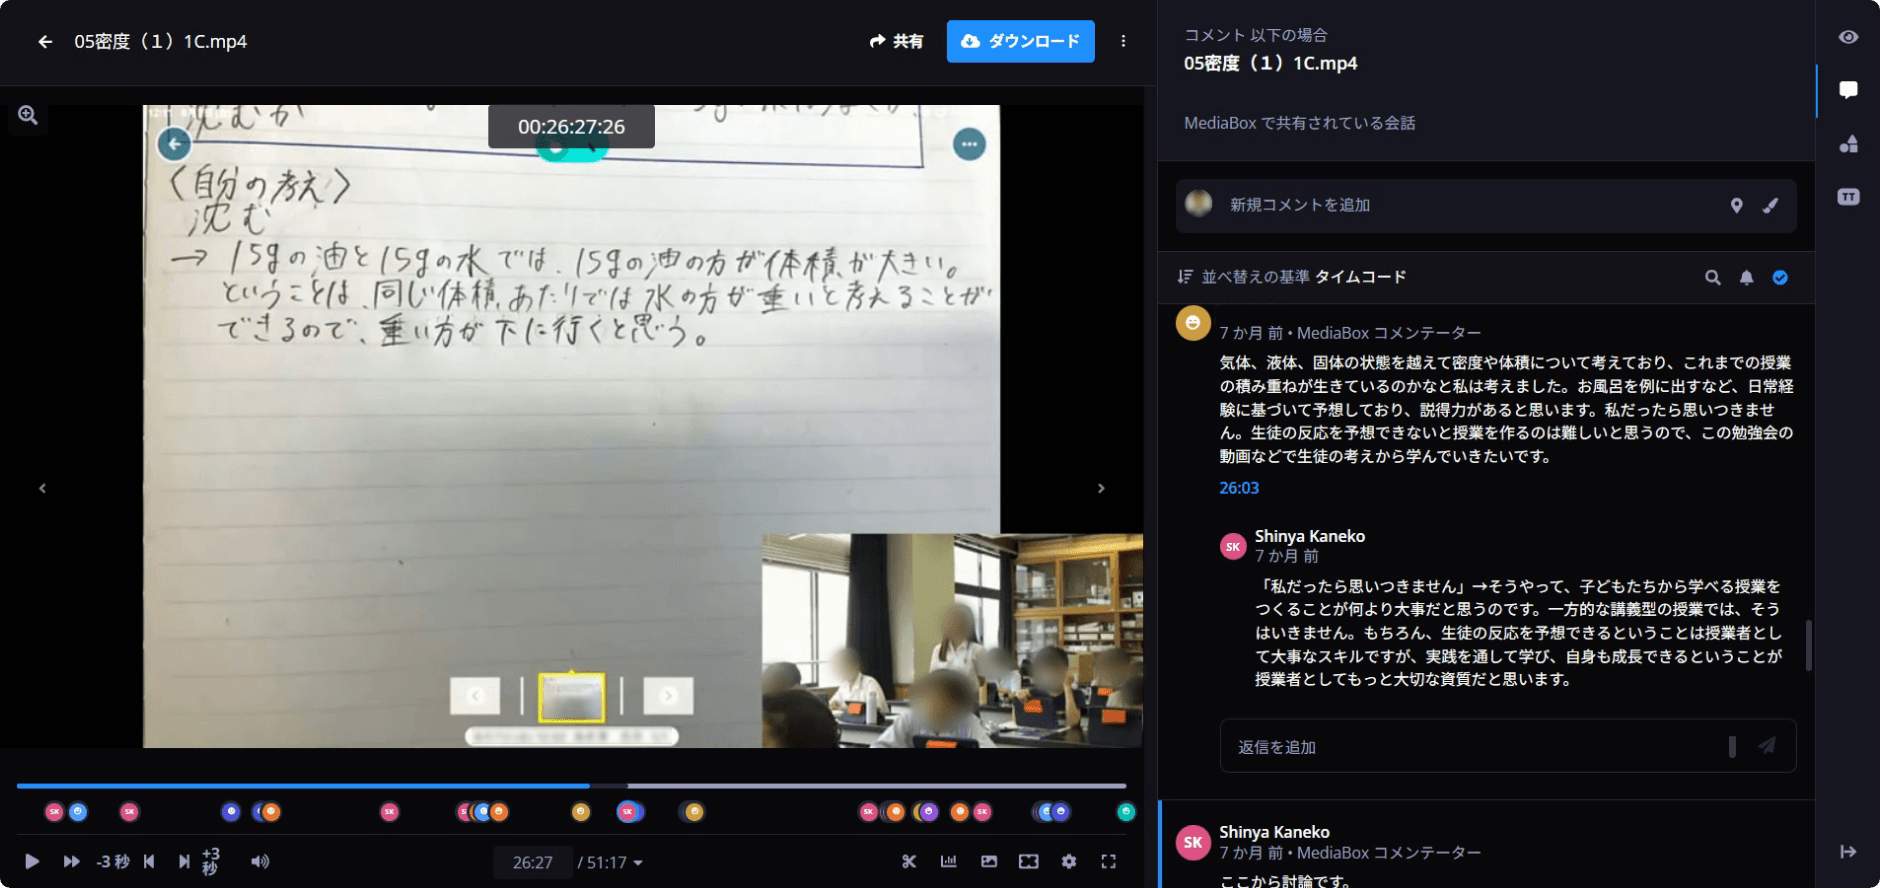This screenshot has width=1880, height=888.
Task: Click the location pin icon in comment box
Action: click(1736, 205)
